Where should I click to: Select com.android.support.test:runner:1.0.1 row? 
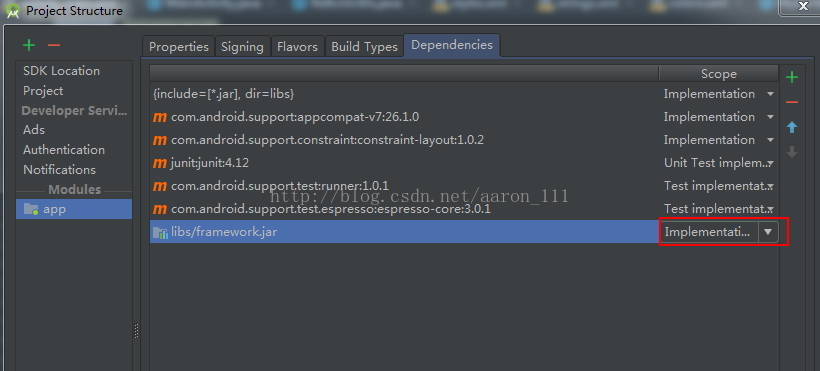(404, 186)
